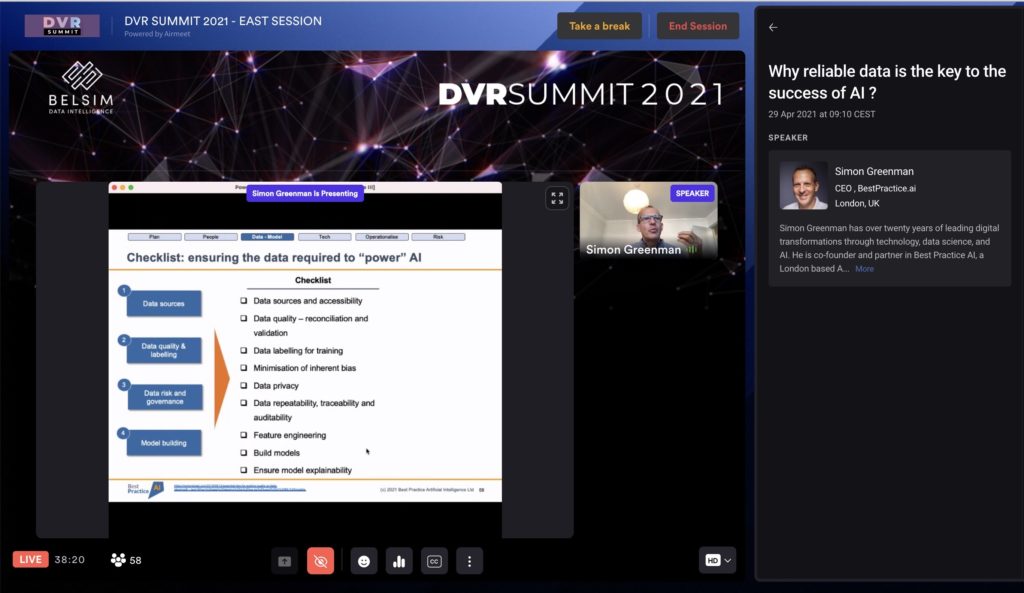This screenshot has width=1024, height=593.
Task: Check Data repeatability, traceability checkbox
Action: click(x=244, y=404)
